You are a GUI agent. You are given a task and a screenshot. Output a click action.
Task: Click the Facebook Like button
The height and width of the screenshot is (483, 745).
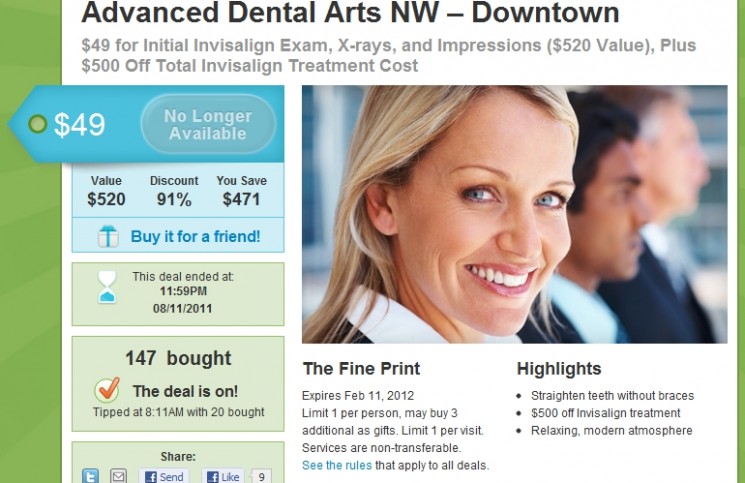tap(223, 476)
